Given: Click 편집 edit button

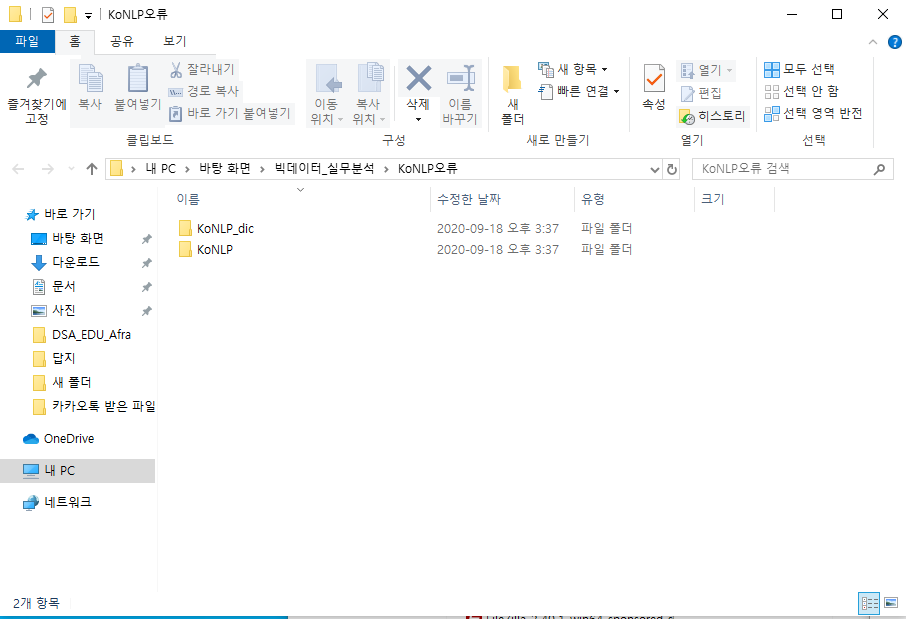Looking at the screenshot, I should 701,93.
